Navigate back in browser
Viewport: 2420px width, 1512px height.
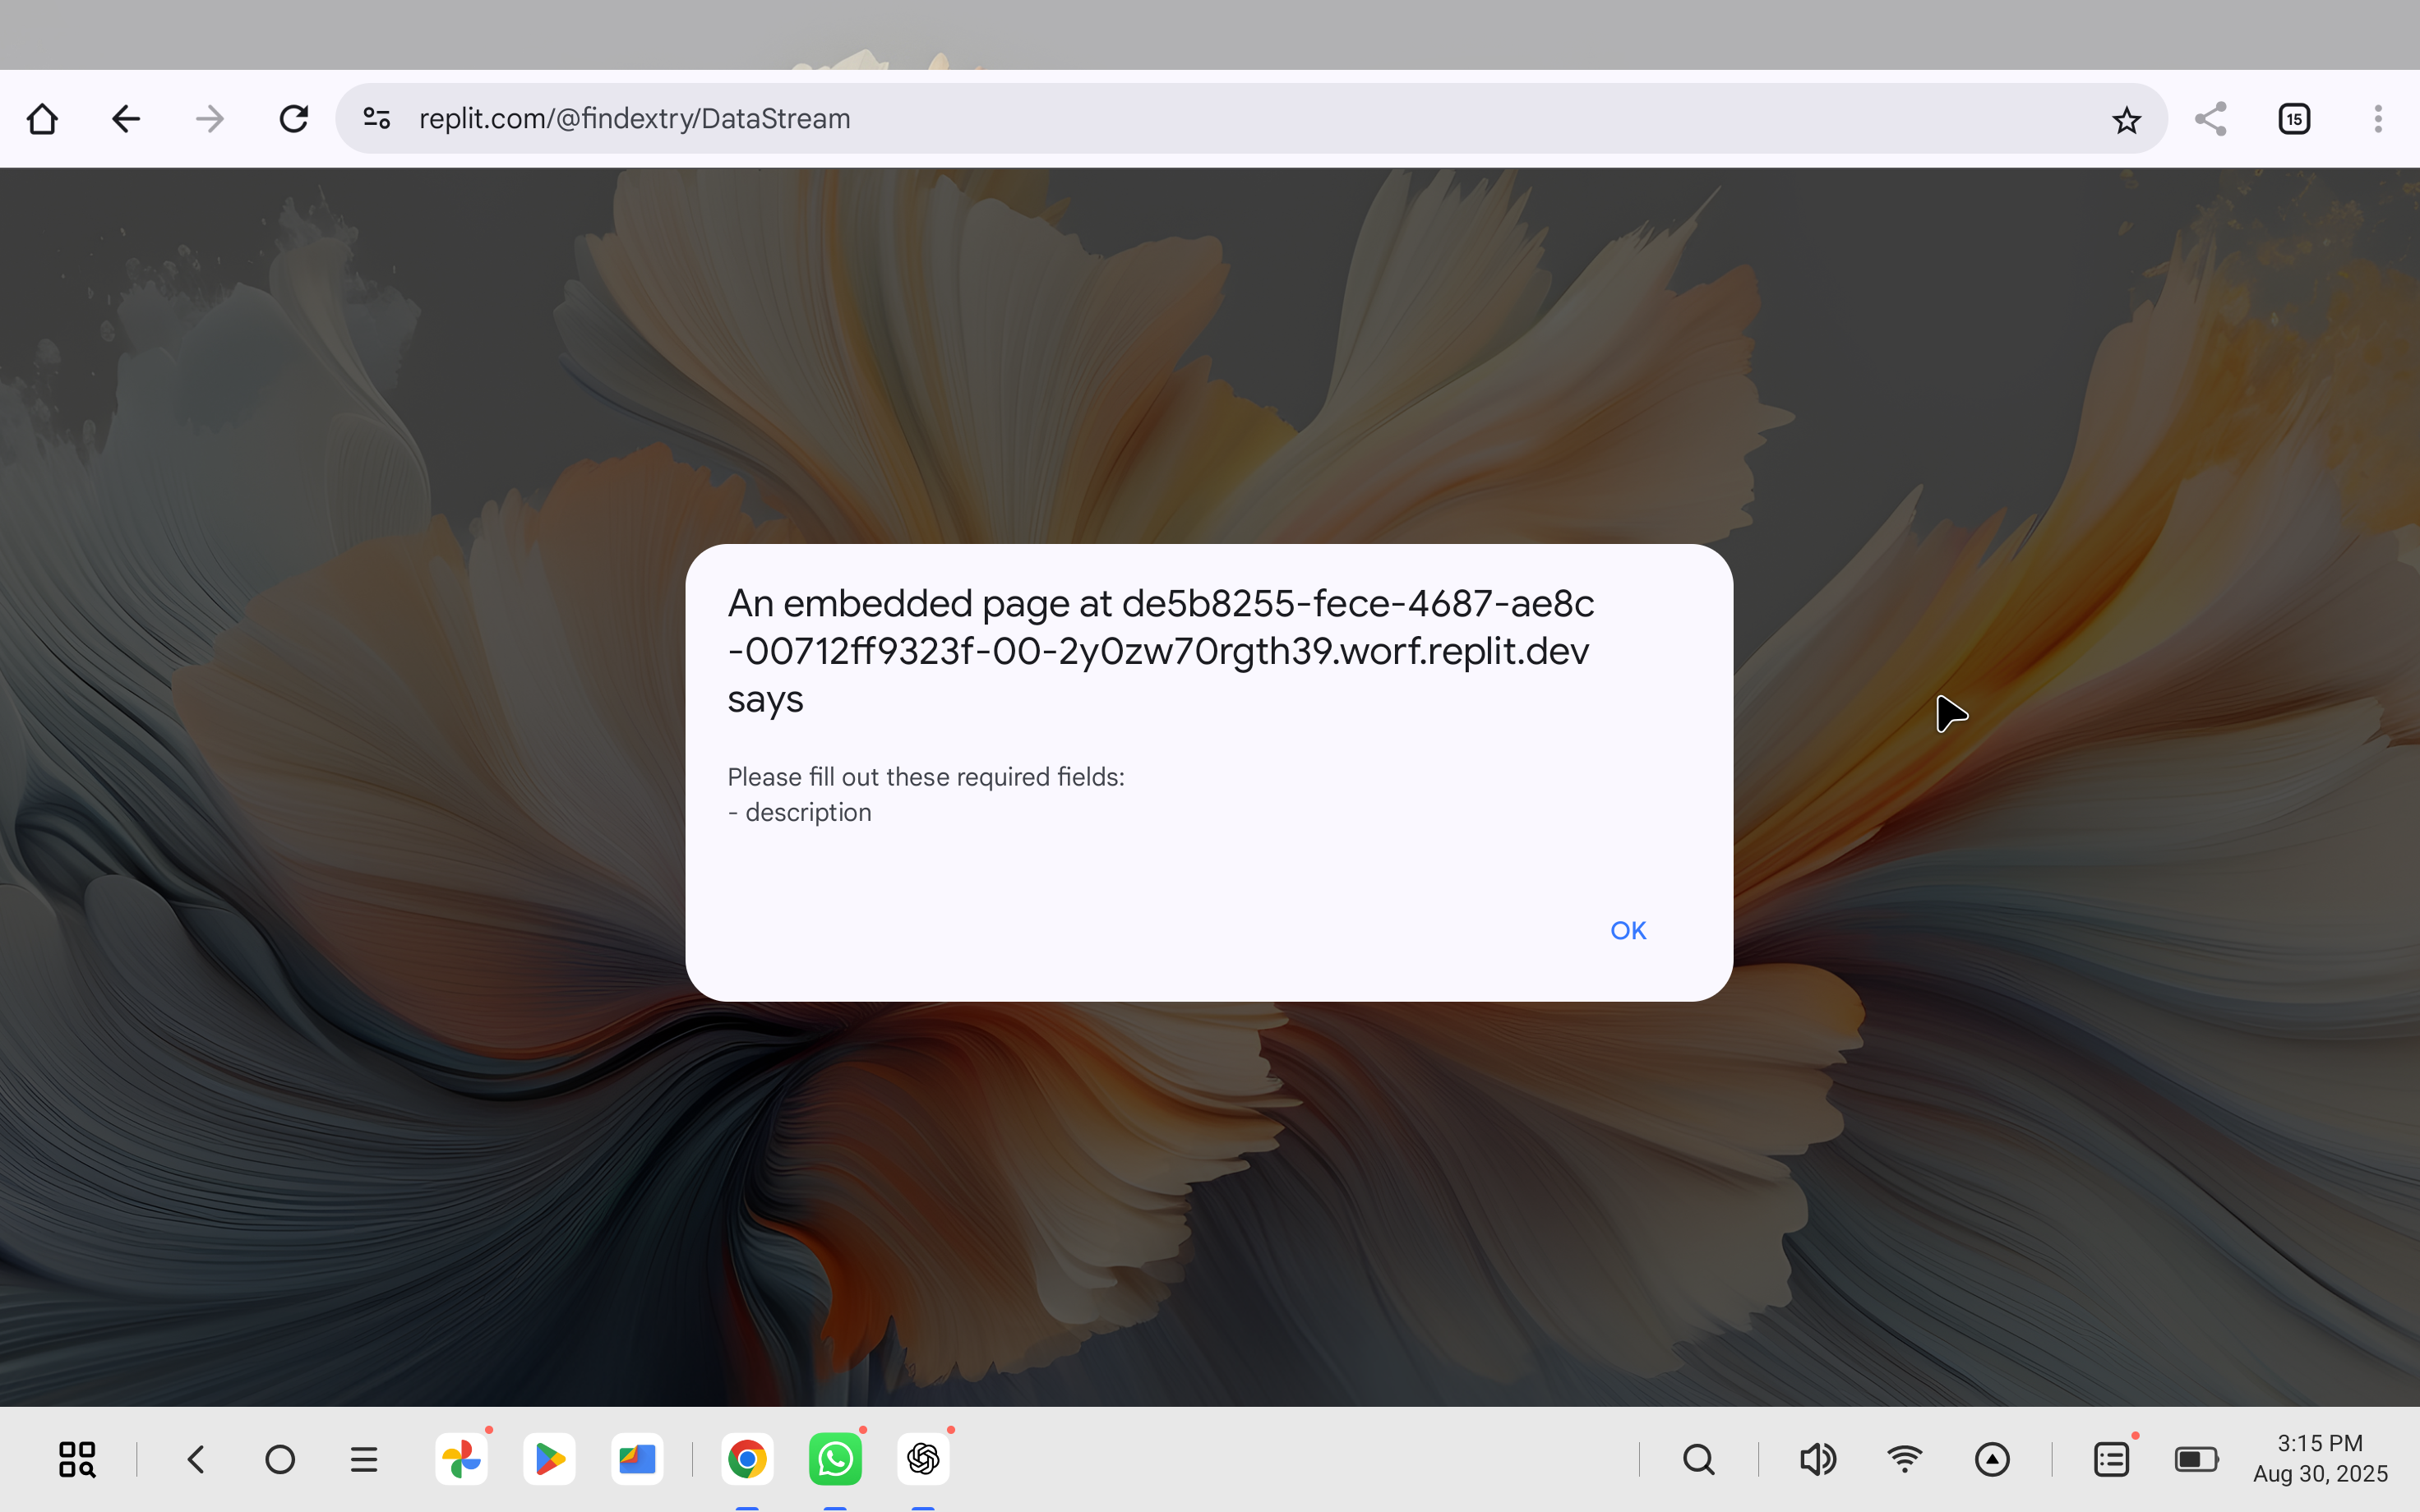pos(126,119)
